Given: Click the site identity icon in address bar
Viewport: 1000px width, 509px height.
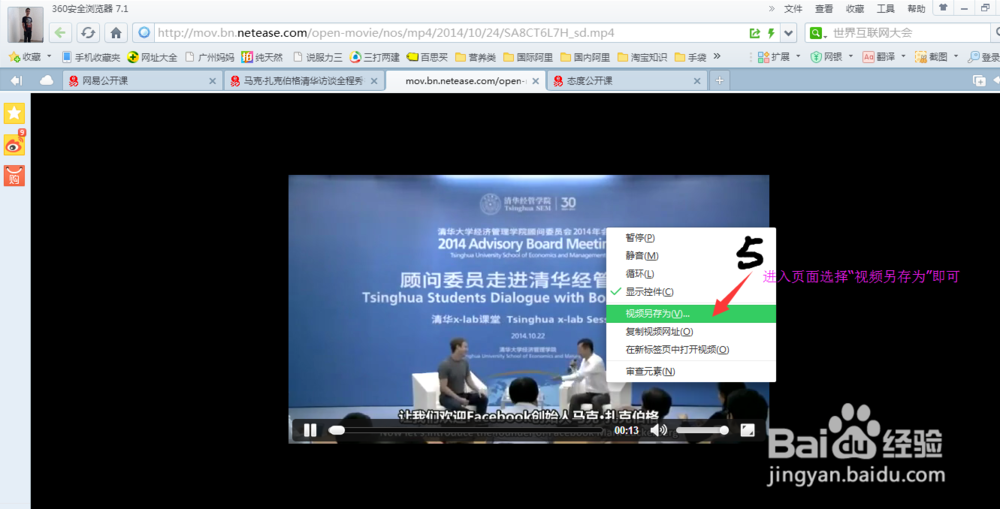Looking at the screenshot, I should [144, 33].
